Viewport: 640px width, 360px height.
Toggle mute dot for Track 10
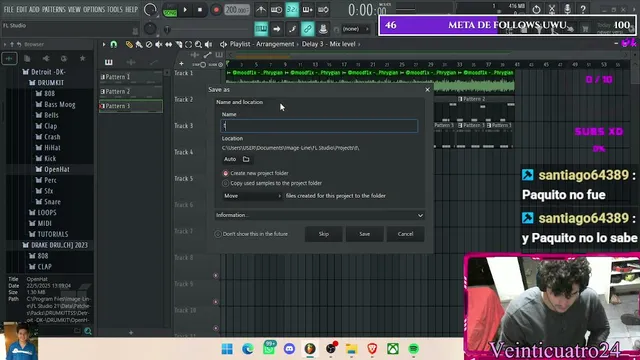tap(216, 328)
